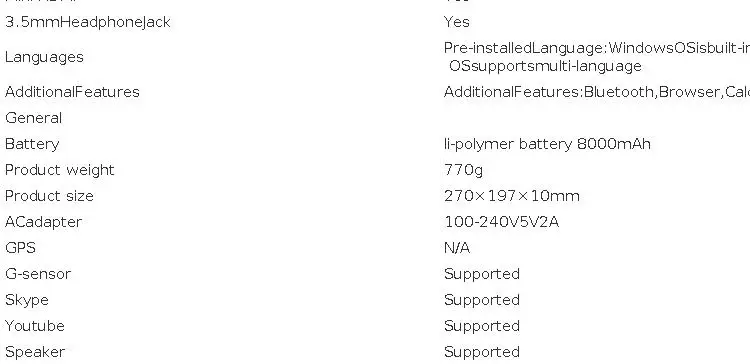Click the Product size label
The image size is (750, 364).
[49, 196]
